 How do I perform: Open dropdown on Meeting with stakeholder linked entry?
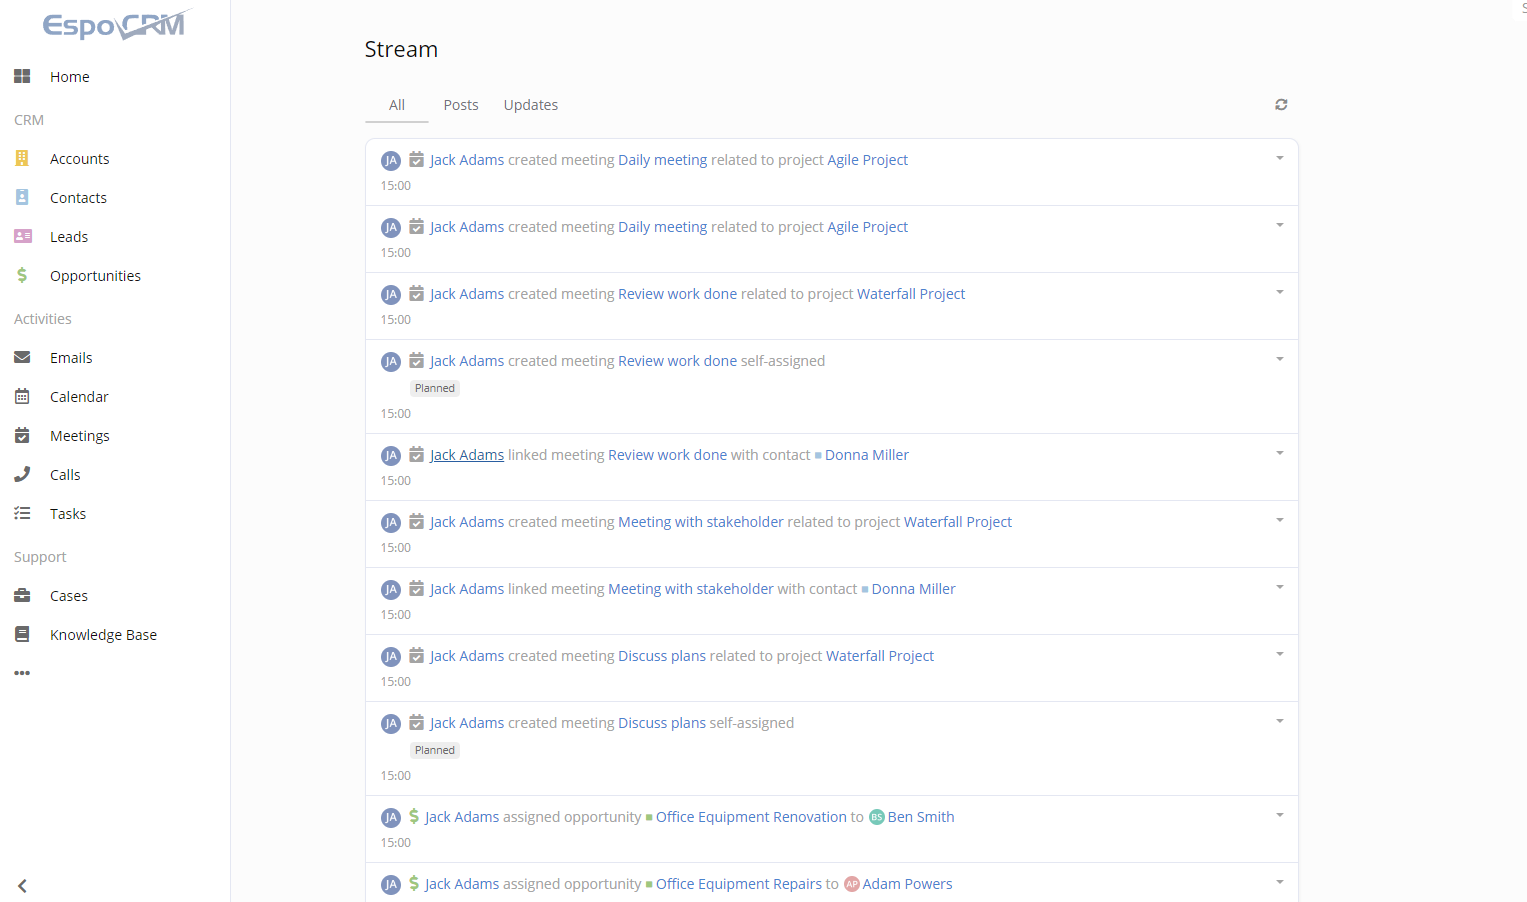[1280, 587]
